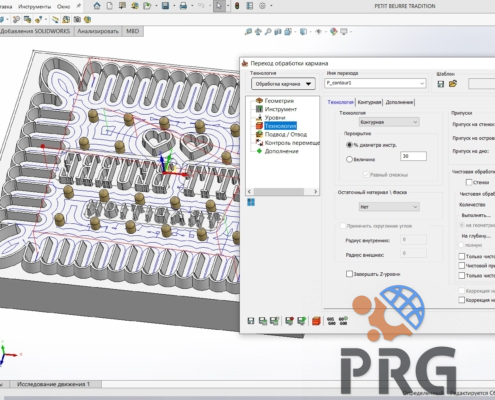The height and width of the screenshot is (400, 495).
Task: Click the camera snapshot icon in second toolbar
Action: pos(77,19)
